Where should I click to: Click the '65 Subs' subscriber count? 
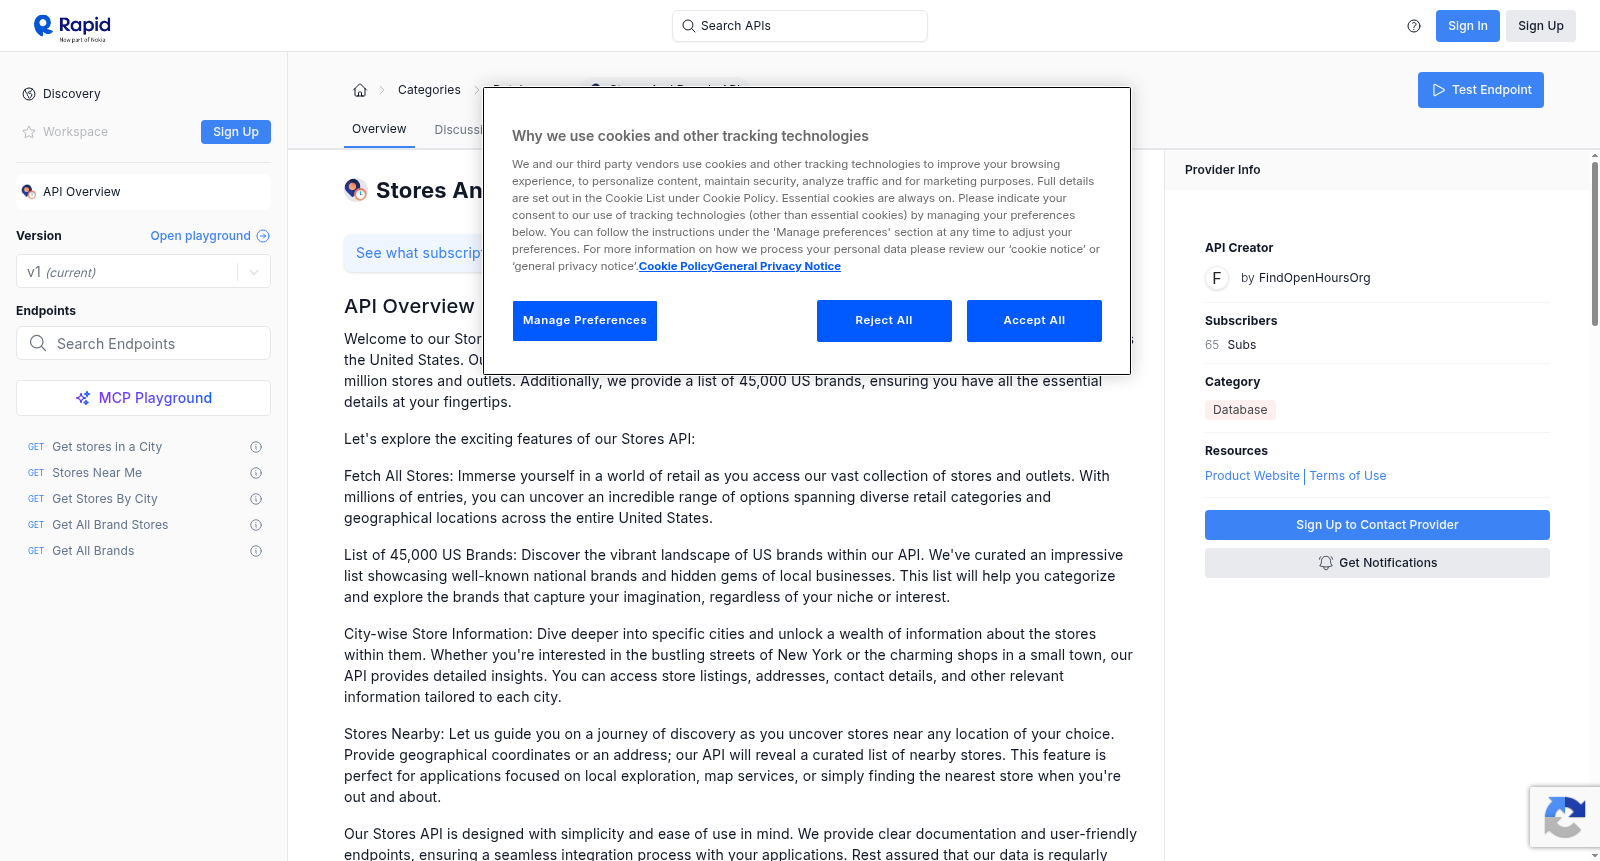click(1230, 345)
